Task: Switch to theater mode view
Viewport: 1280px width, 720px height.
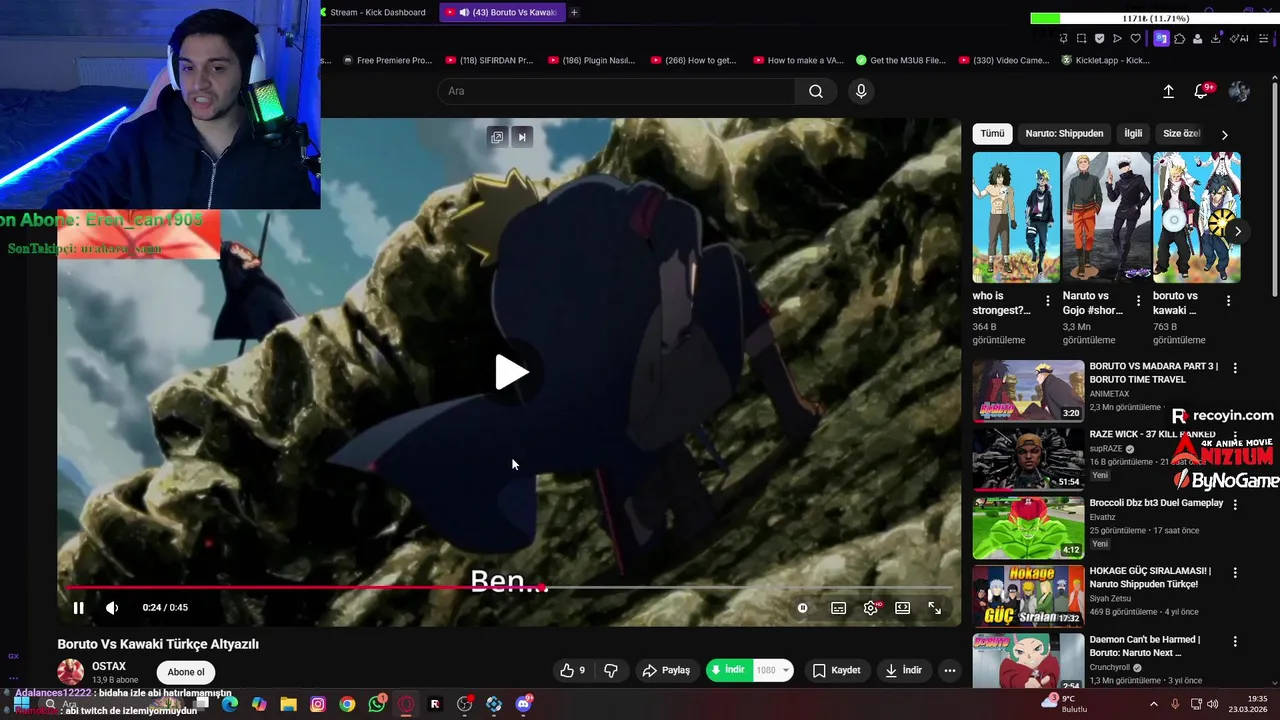Action: [x=902, y=608]
